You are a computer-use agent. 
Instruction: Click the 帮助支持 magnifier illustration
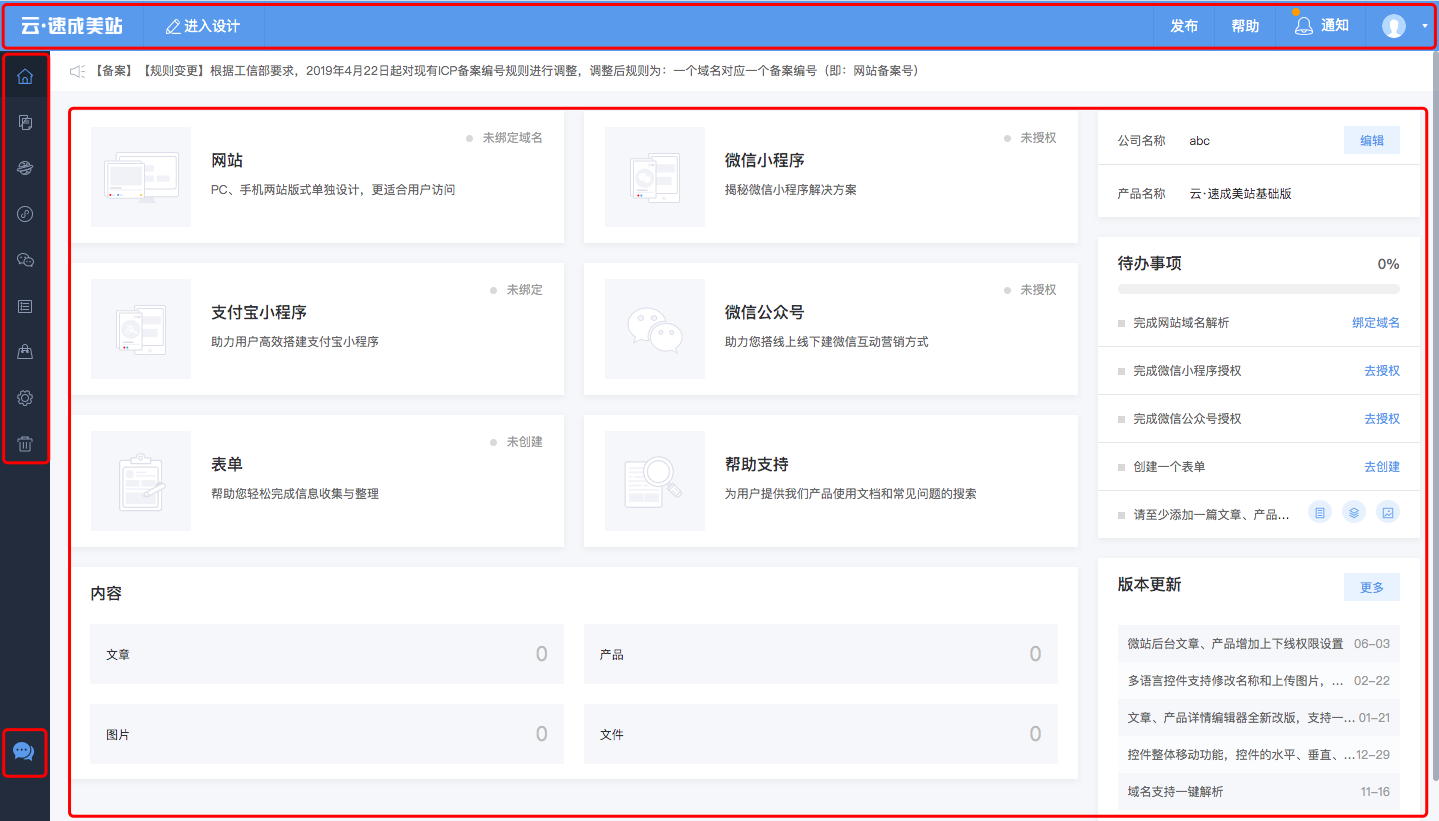(x=655, y=481)
